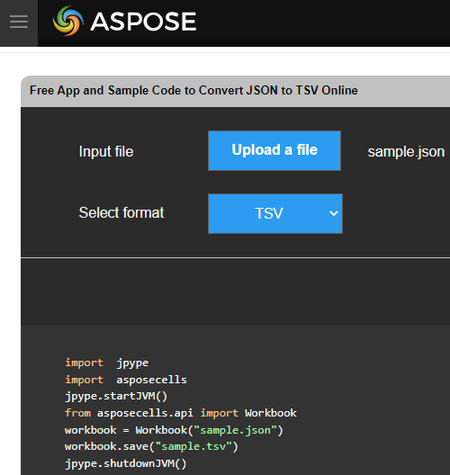Viewport: 450px width, 475px height.
Task: Click the jpype.shutdownJVM() code line
Action: pyautogui.click(x=126, y=464)
